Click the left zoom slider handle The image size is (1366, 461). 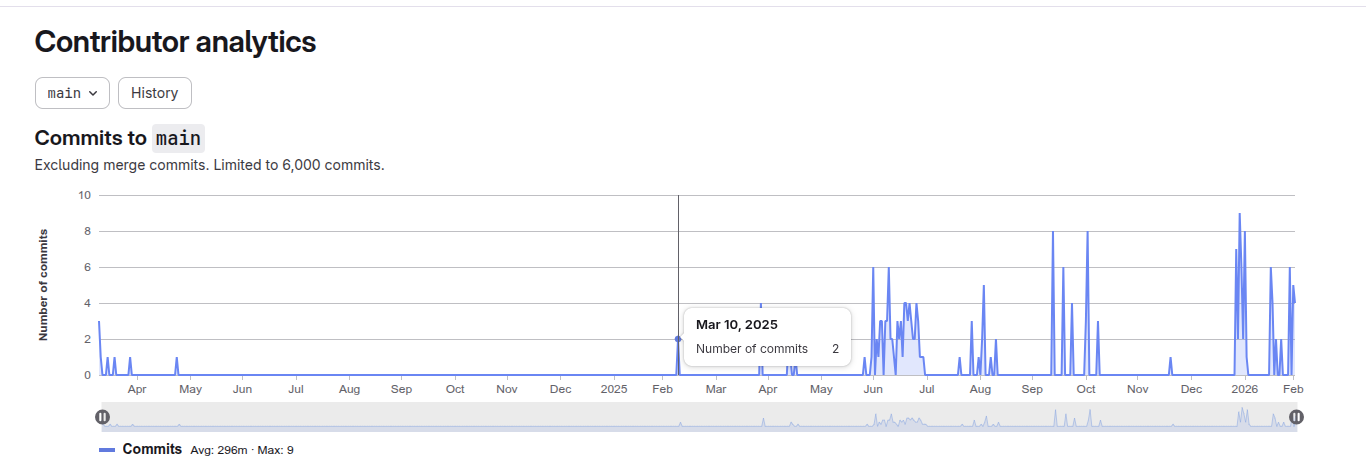pos(102,417)
